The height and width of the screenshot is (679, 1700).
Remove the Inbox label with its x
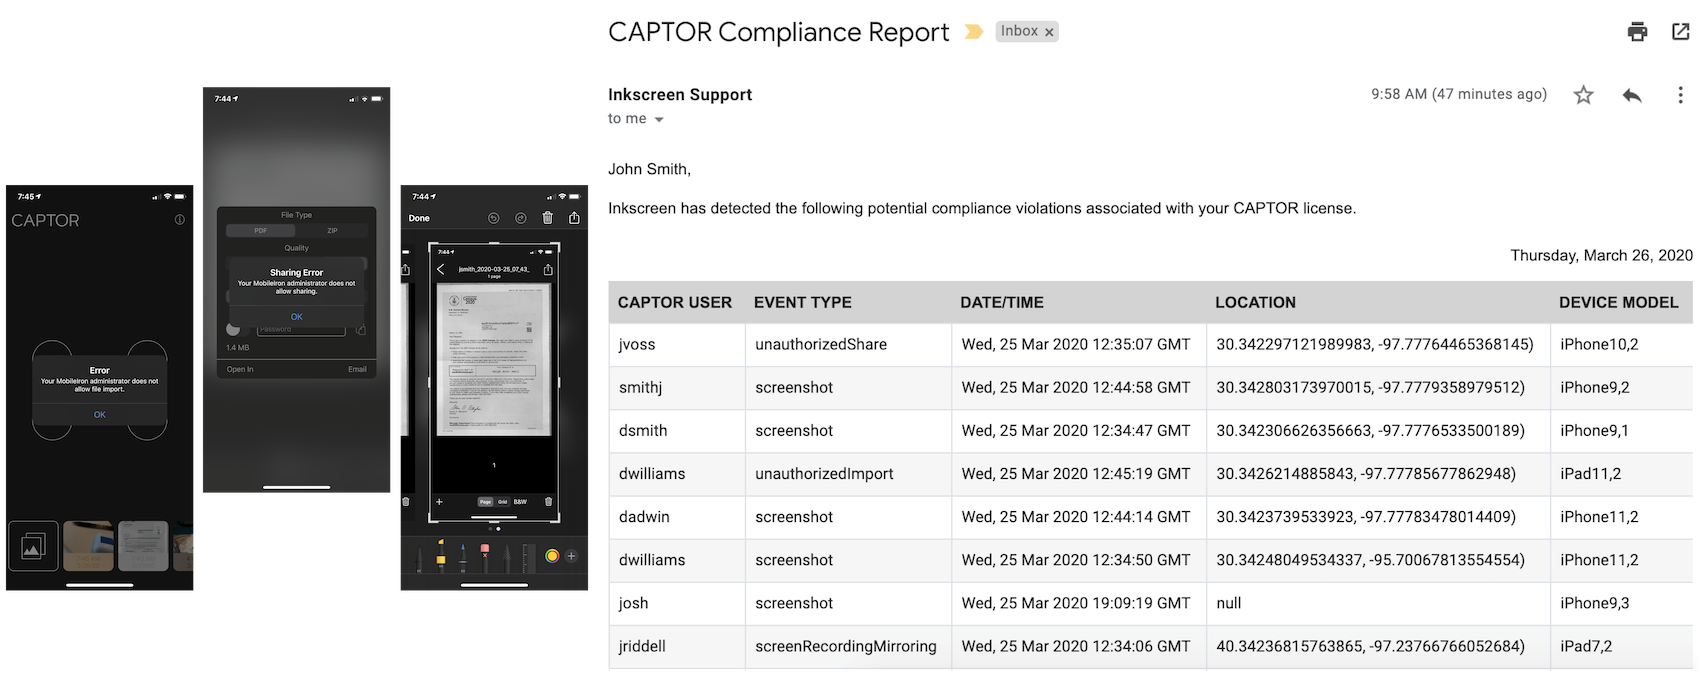pos(1049,32)
